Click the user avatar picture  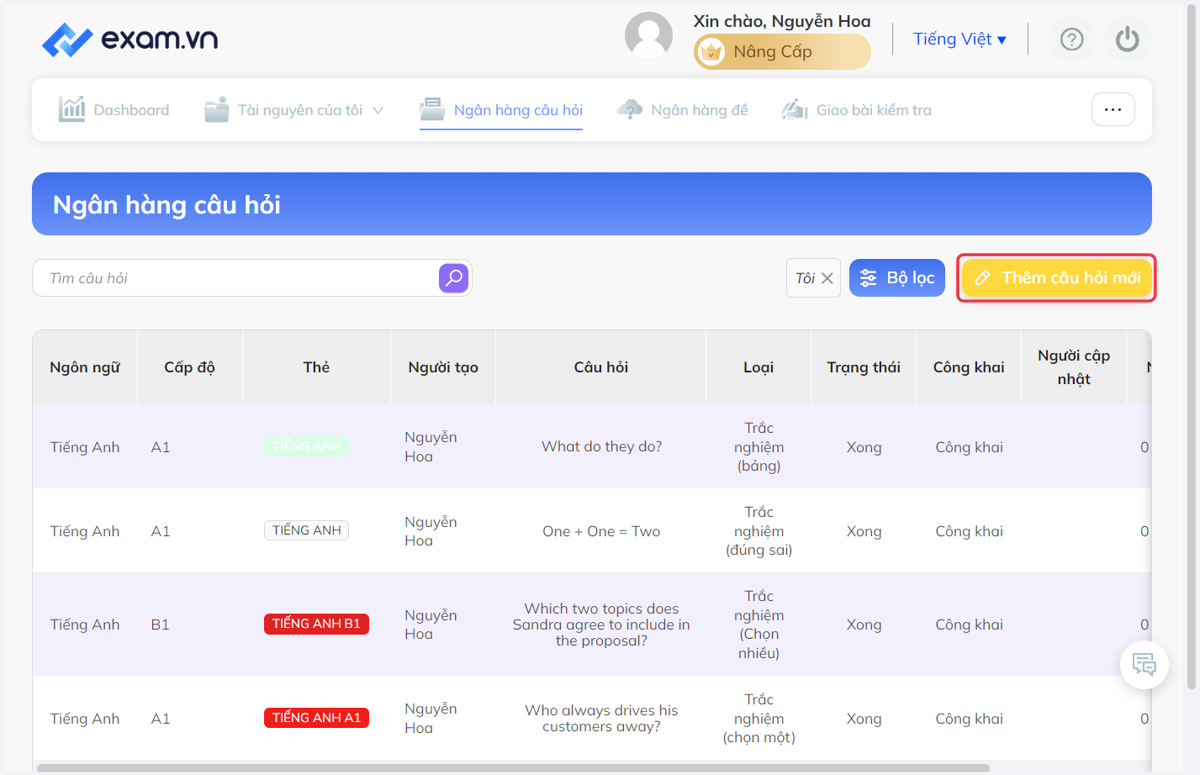[649, 36]
